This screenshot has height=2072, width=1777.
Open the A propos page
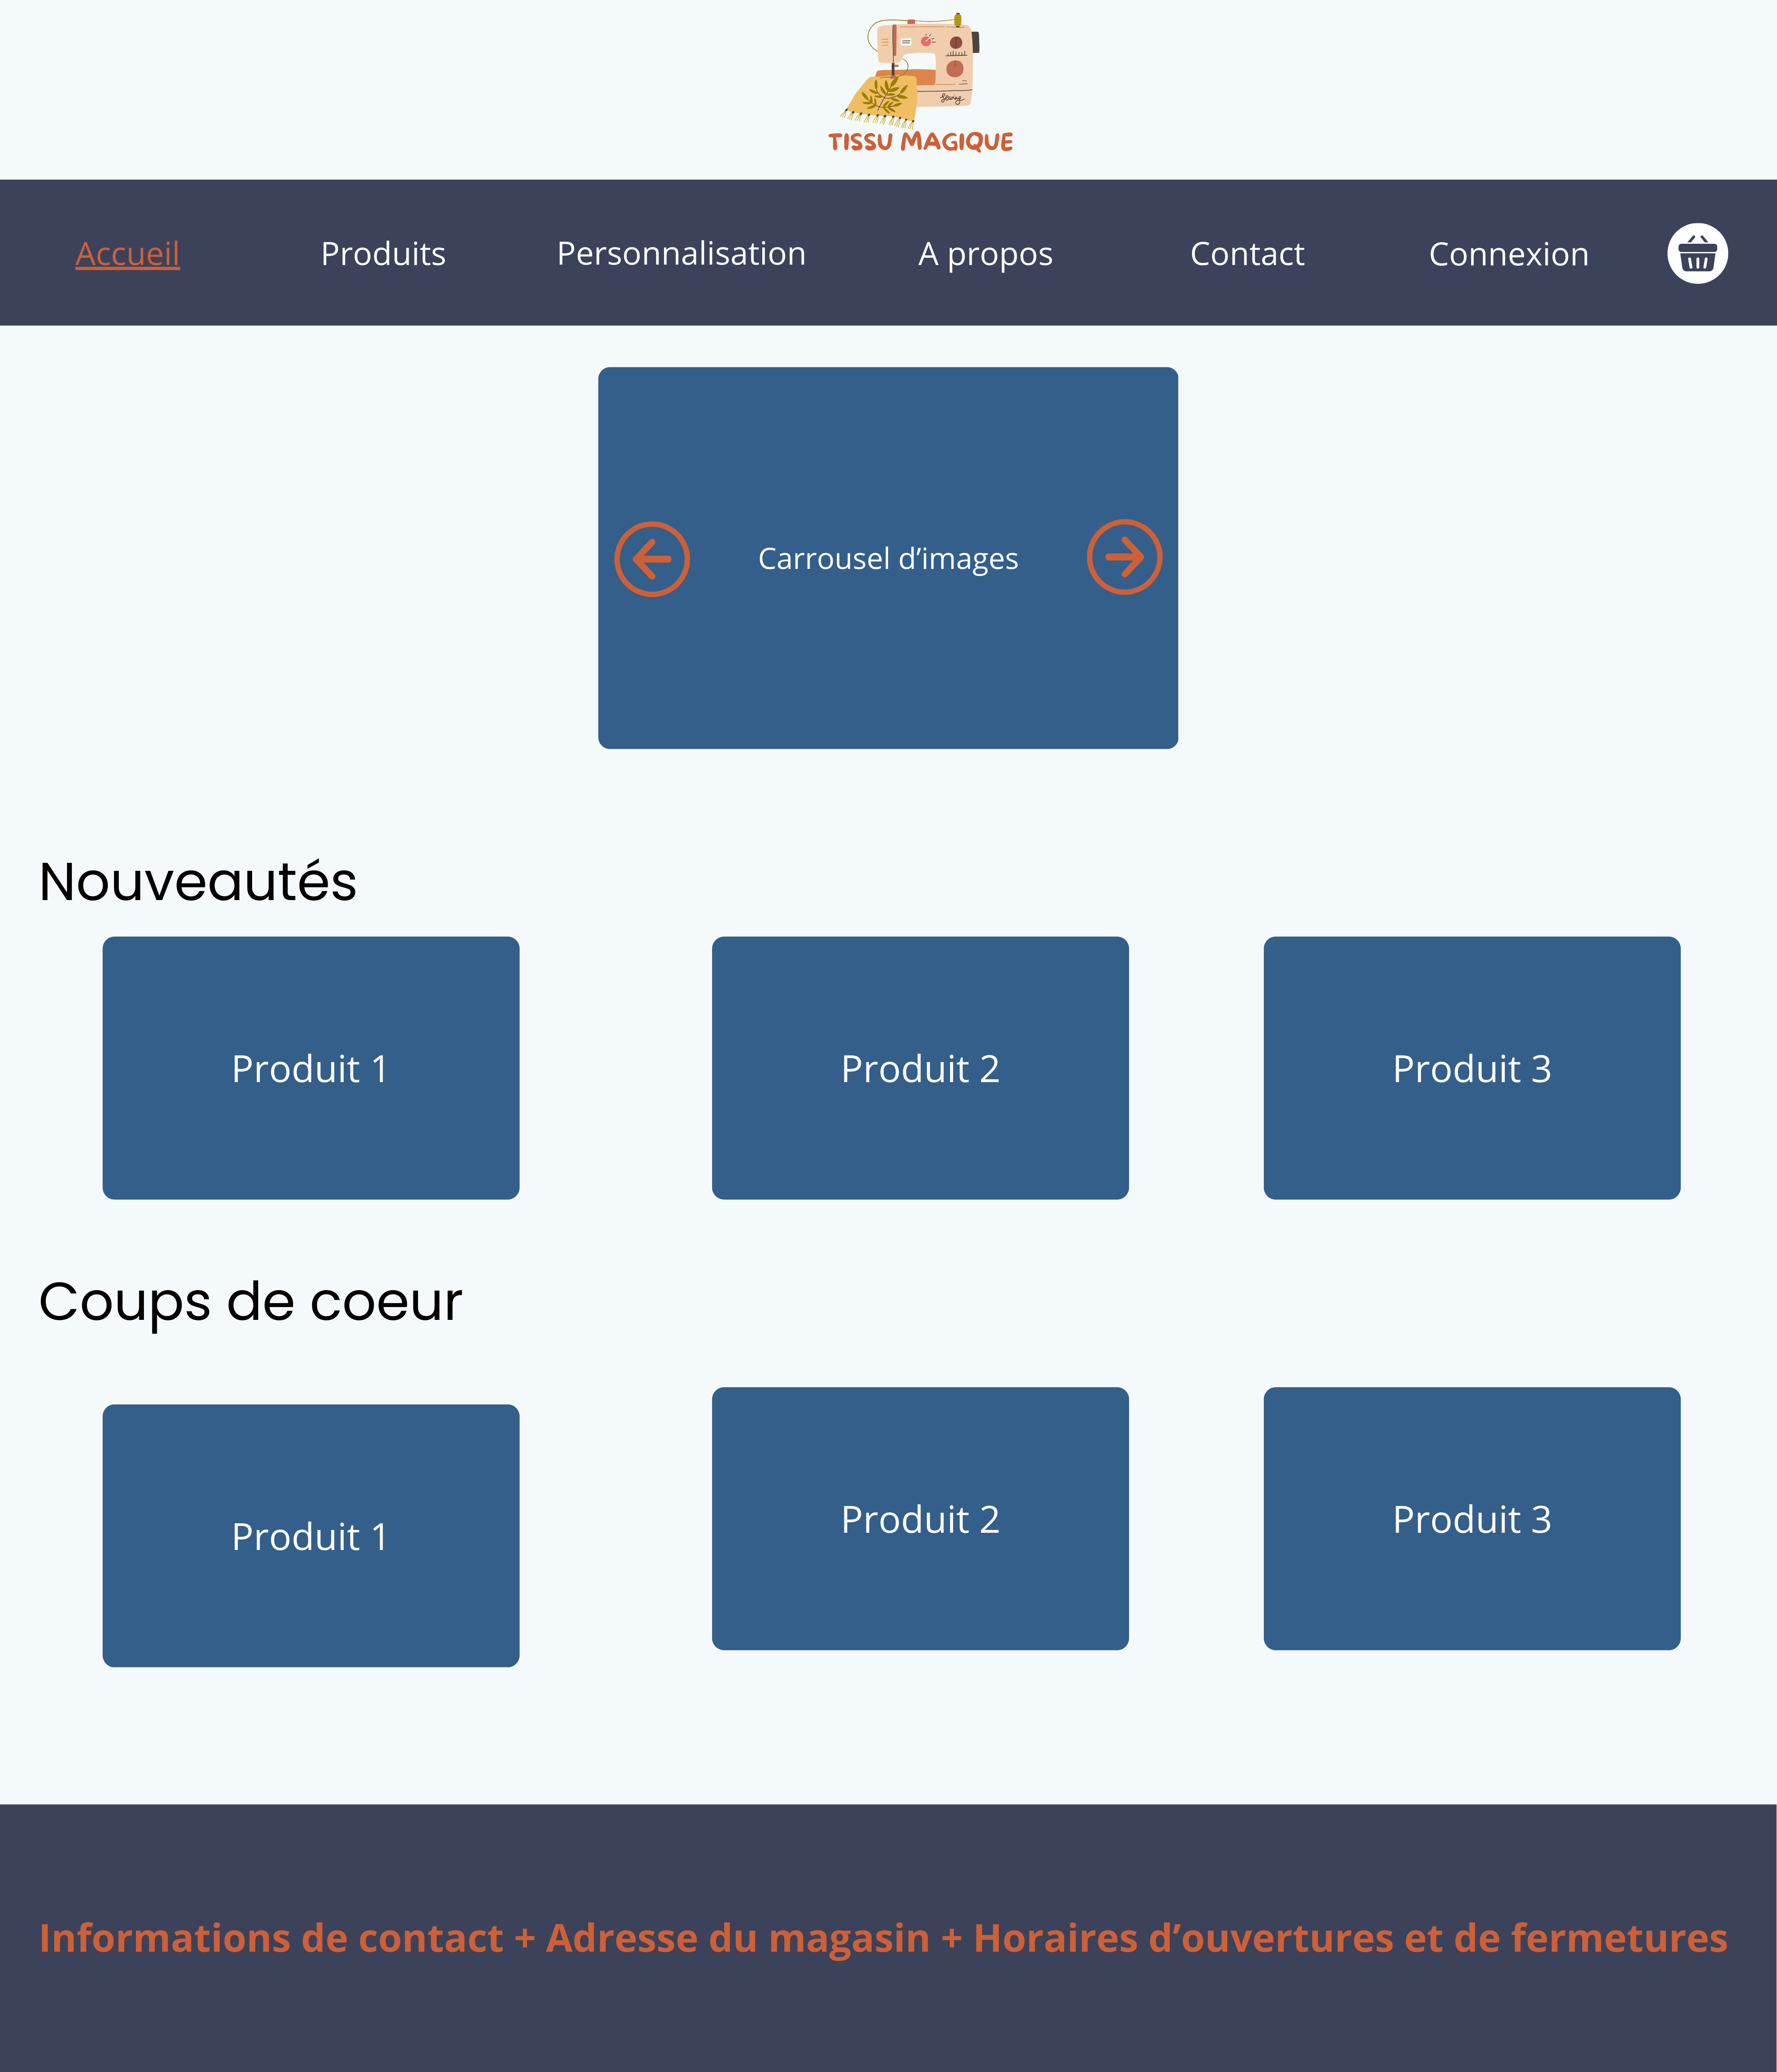point(985,254)
